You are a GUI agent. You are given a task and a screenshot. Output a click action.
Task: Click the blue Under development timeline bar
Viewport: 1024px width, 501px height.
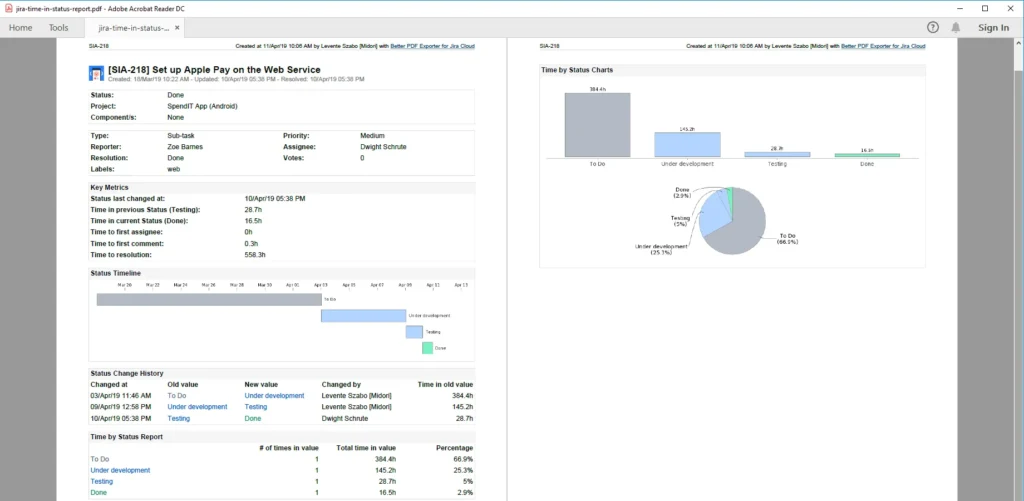click(363, 316)
